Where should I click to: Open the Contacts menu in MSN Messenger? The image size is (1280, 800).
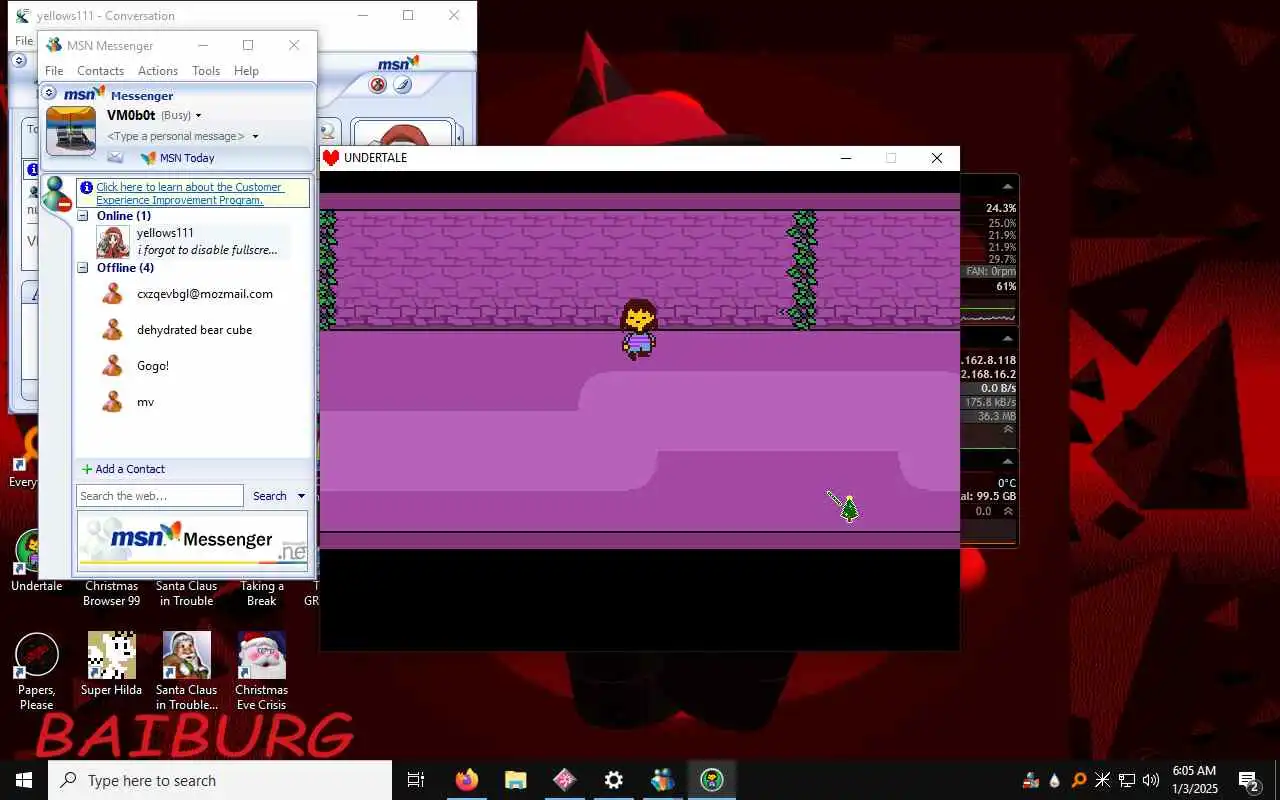pos(100,71)
